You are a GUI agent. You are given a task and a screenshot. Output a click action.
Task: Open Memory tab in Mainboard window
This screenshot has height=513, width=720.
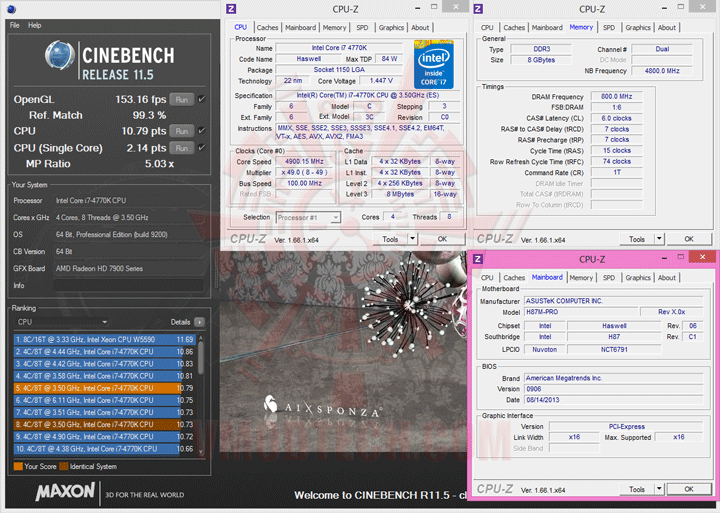[x=581, y=278]
